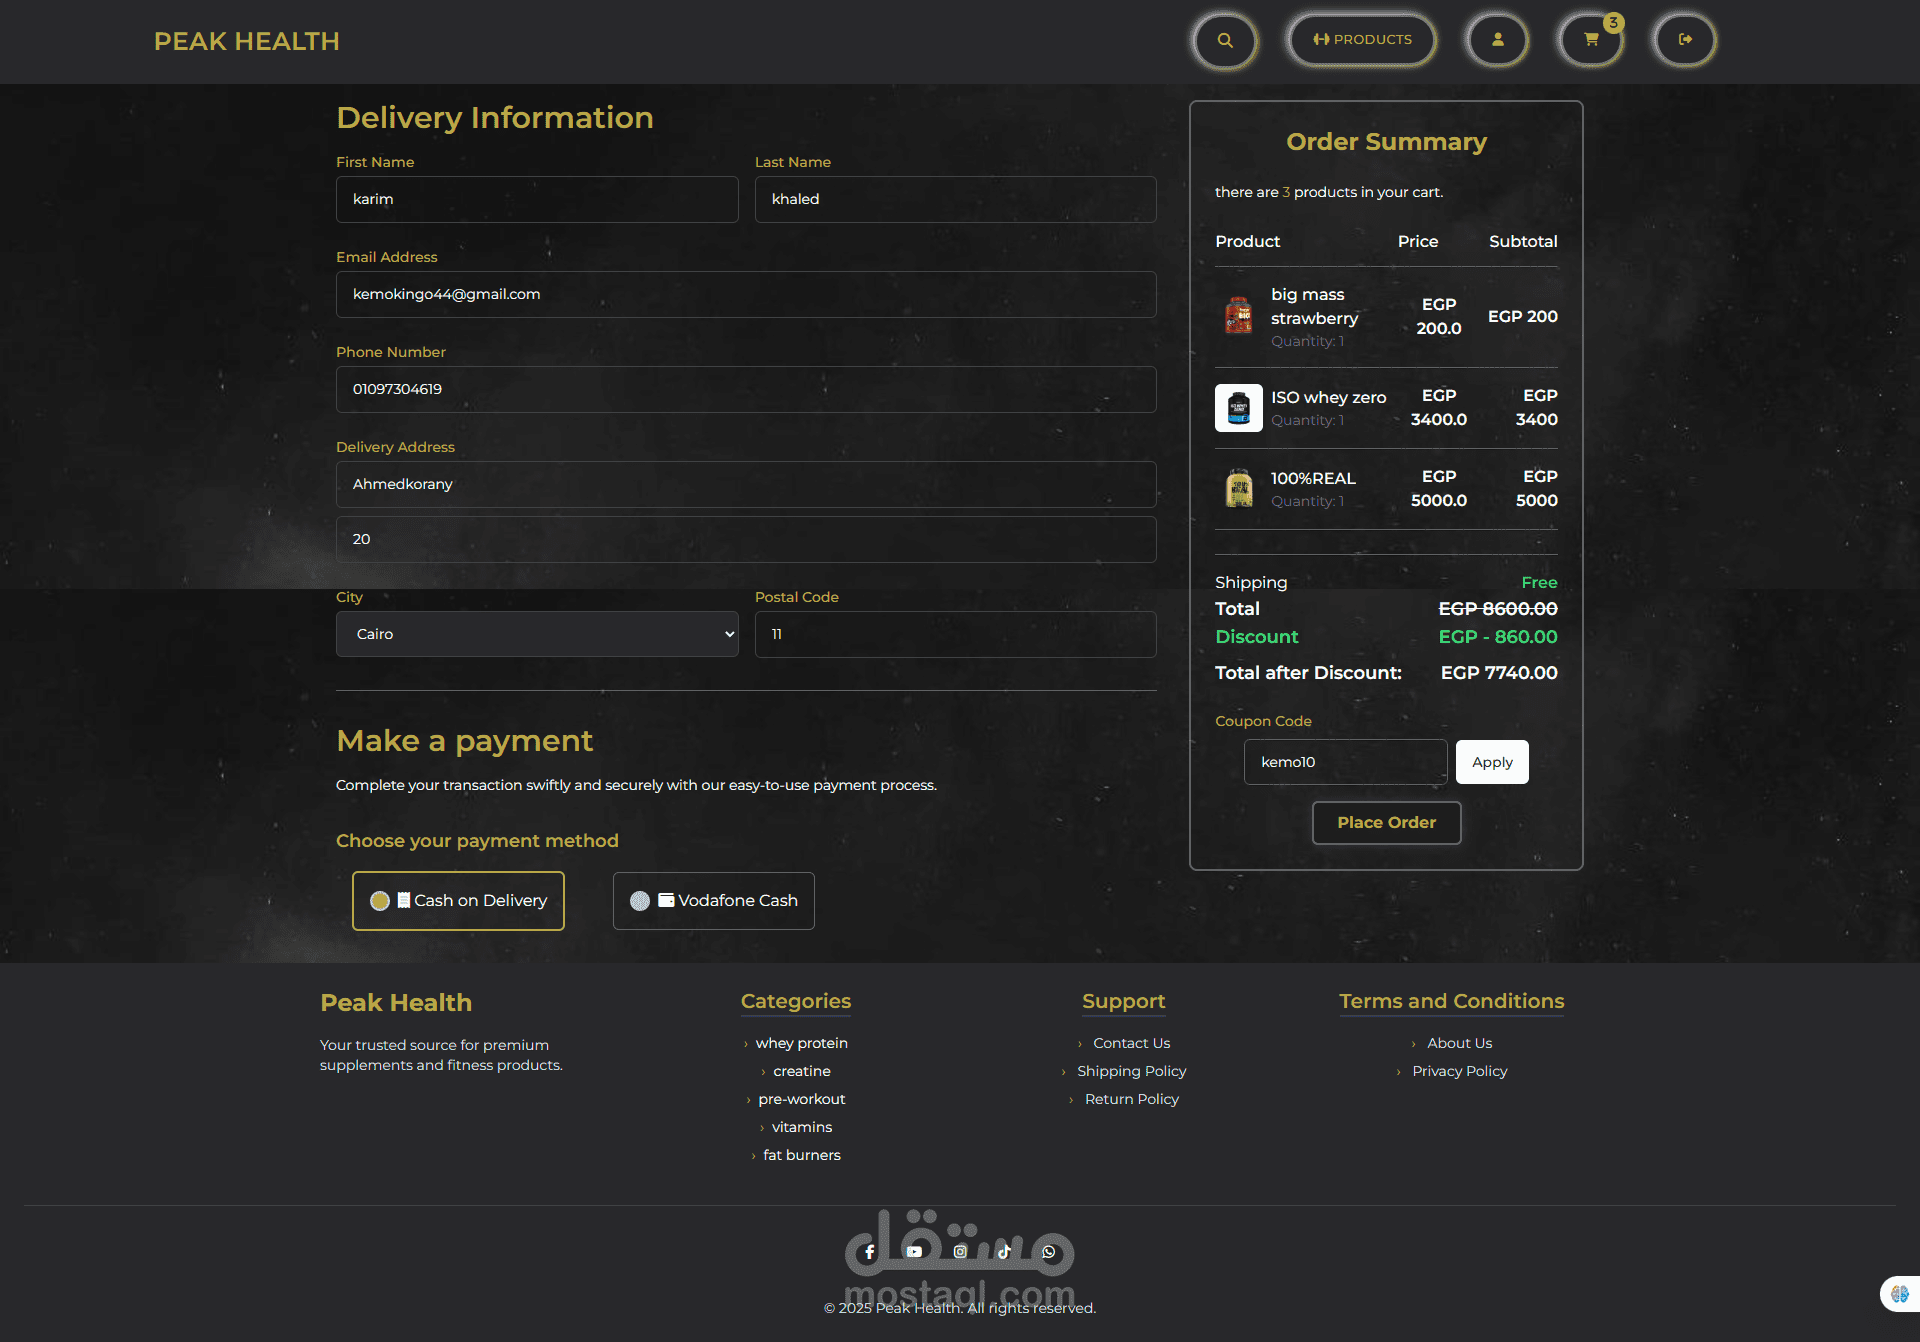Click the logout icon in header
1920x1342 pixels.
[1685, 40]
